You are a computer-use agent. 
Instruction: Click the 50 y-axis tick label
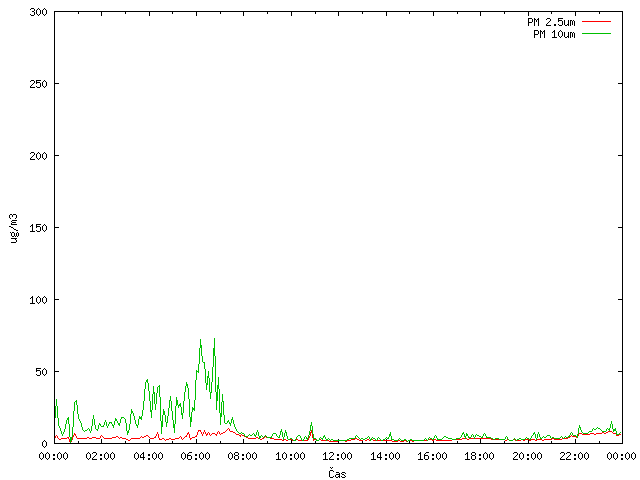pyautogui.click(x=41, y=372)
